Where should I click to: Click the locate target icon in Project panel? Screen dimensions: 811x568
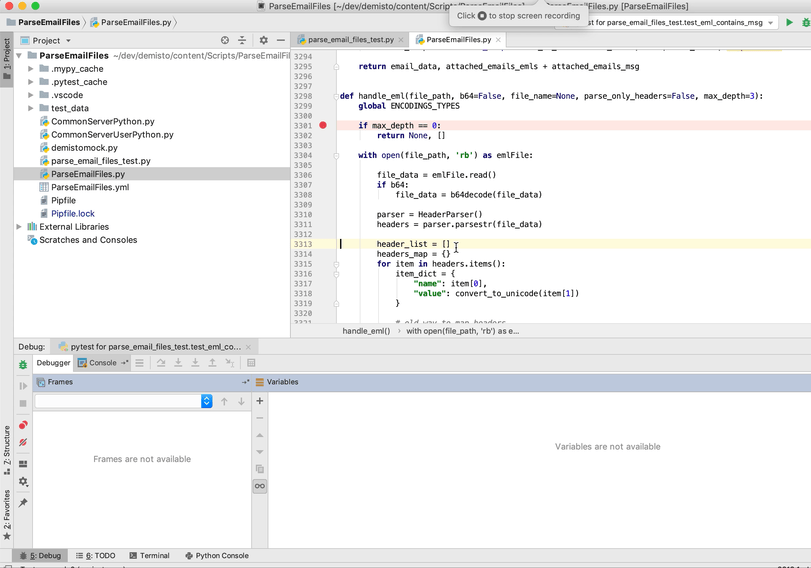(225, 41)
